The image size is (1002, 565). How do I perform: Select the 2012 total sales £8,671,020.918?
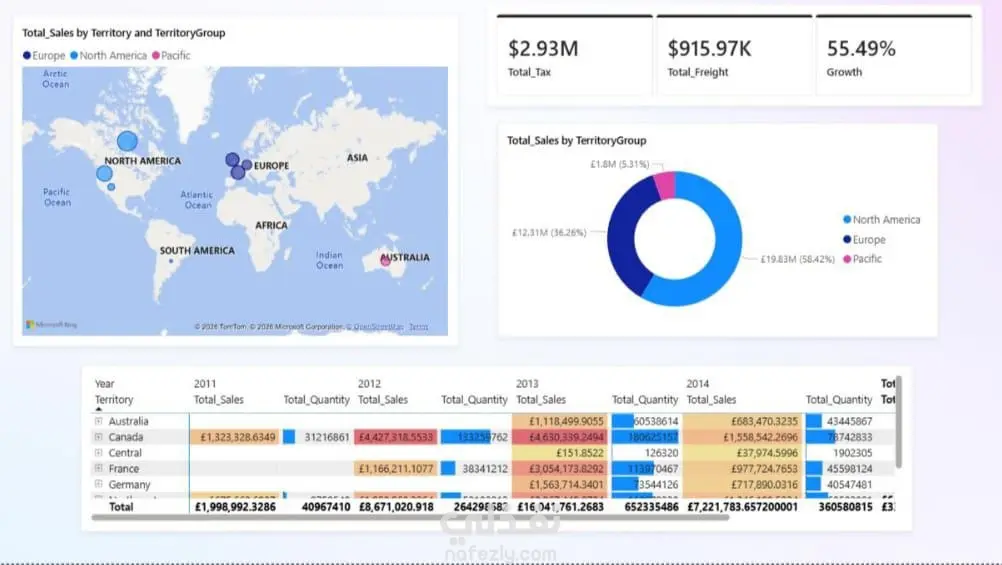coord(396,507)
